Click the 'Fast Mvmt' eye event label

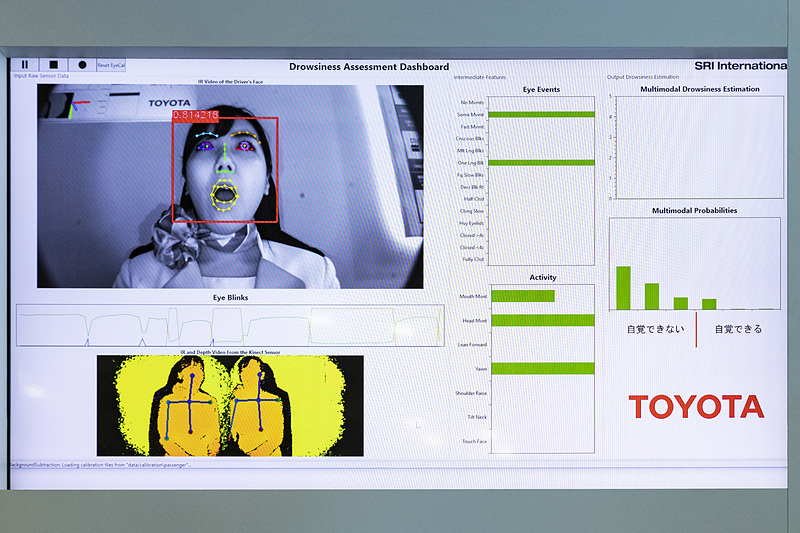472,126
